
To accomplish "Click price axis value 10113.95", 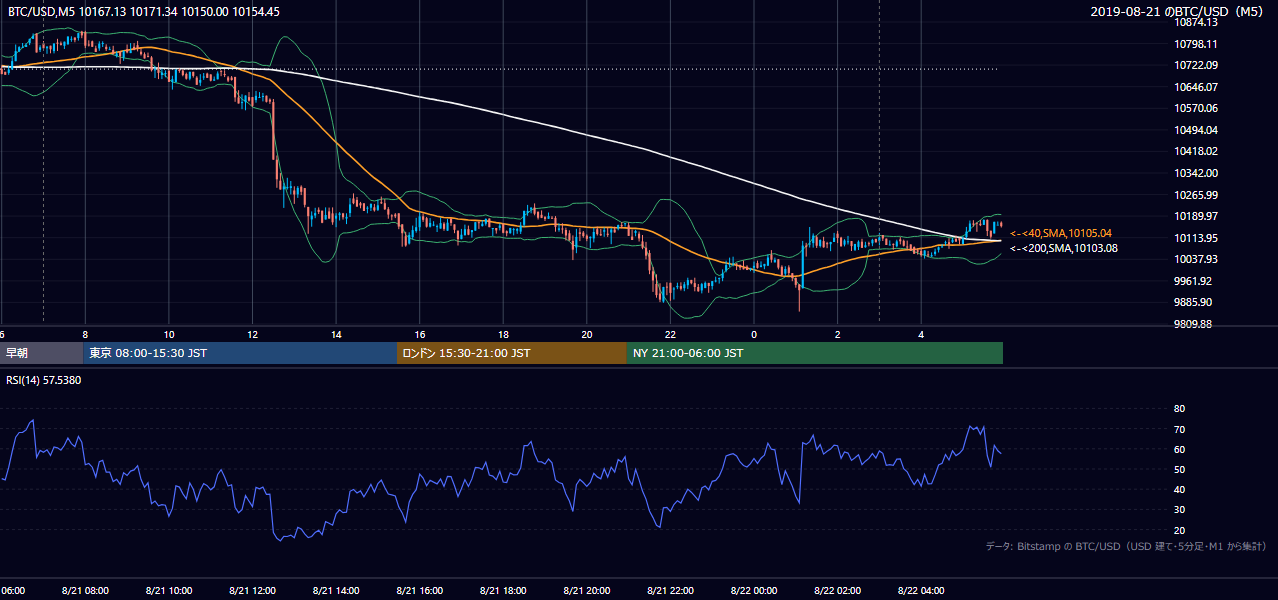I will [x=1196, y=238].
